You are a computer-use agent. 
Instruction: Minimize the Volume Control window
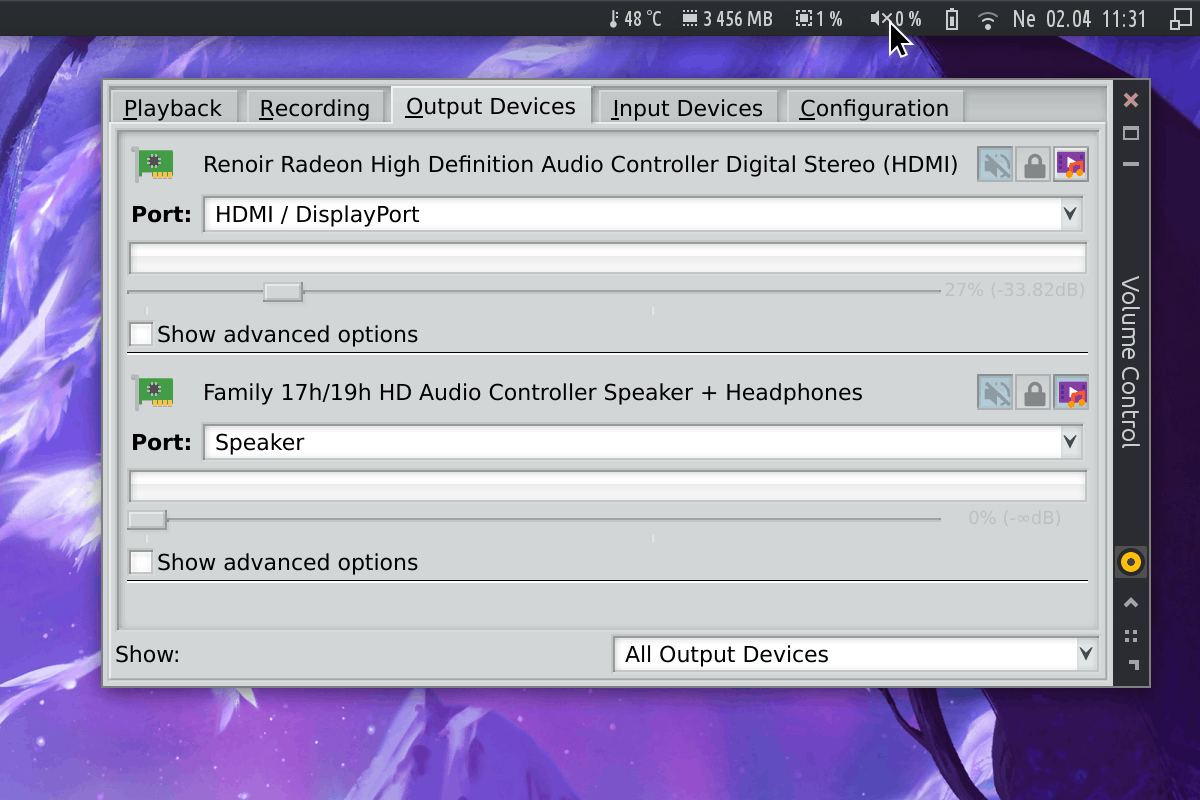point(1131,164)
